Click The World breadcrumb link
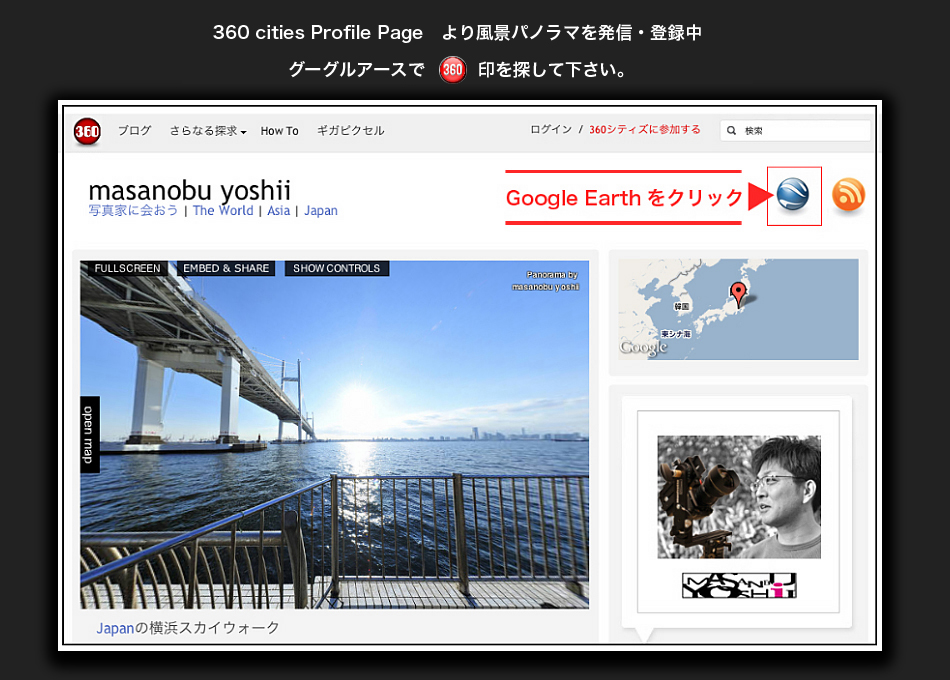This screenshot has width=950, height=680. click(223, 210)
